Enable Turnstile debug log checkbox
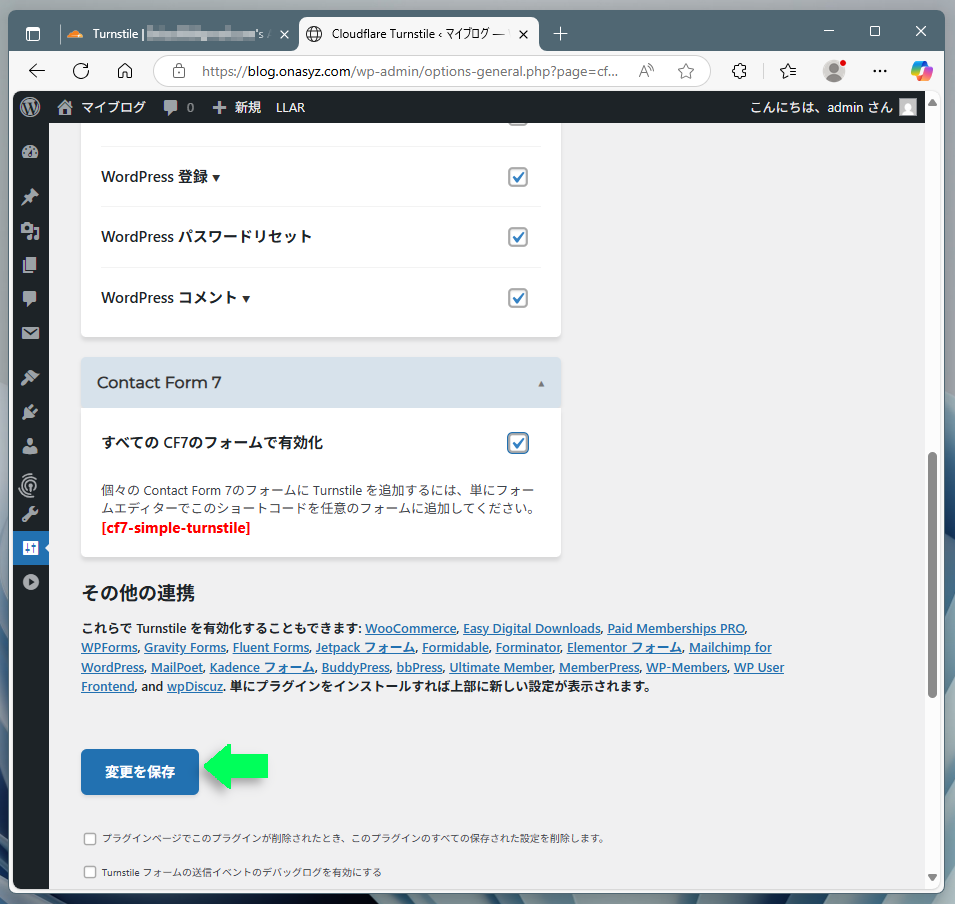 [x=90, y=872]
